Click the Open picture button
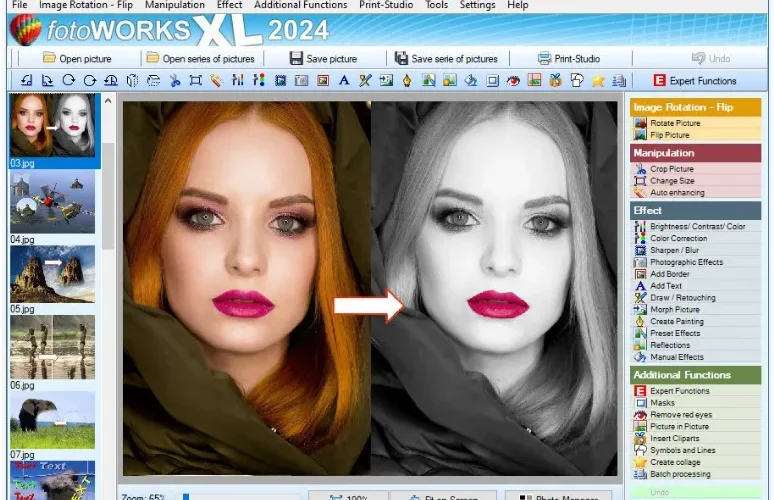This screenshot has height=500, width=774. (77, 59)
